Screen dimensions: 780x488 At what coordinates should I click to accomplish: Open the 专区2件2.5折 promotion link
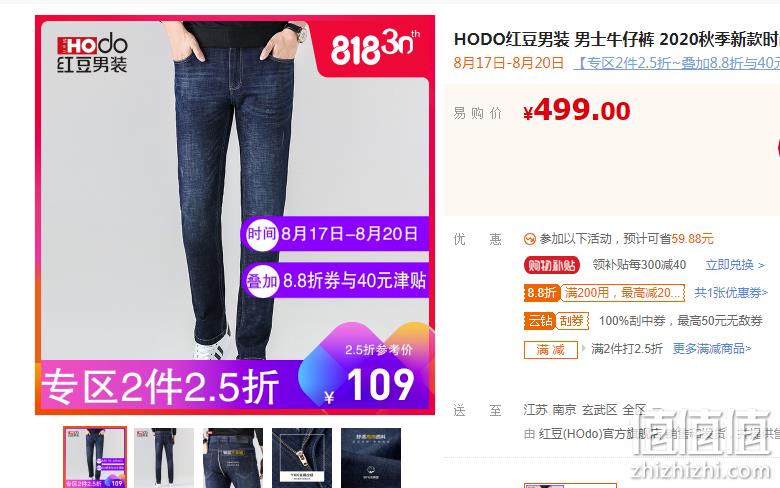coord(677,63)
